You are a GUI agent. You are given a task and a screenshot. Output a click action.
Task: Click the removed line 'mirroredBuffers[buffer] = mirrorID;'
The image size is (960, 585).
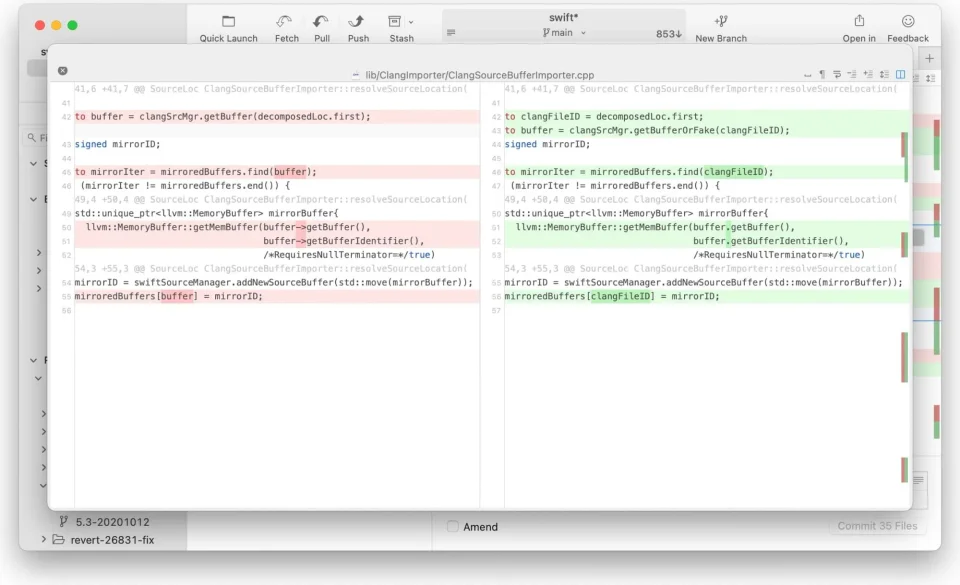(x=277, y=296)
